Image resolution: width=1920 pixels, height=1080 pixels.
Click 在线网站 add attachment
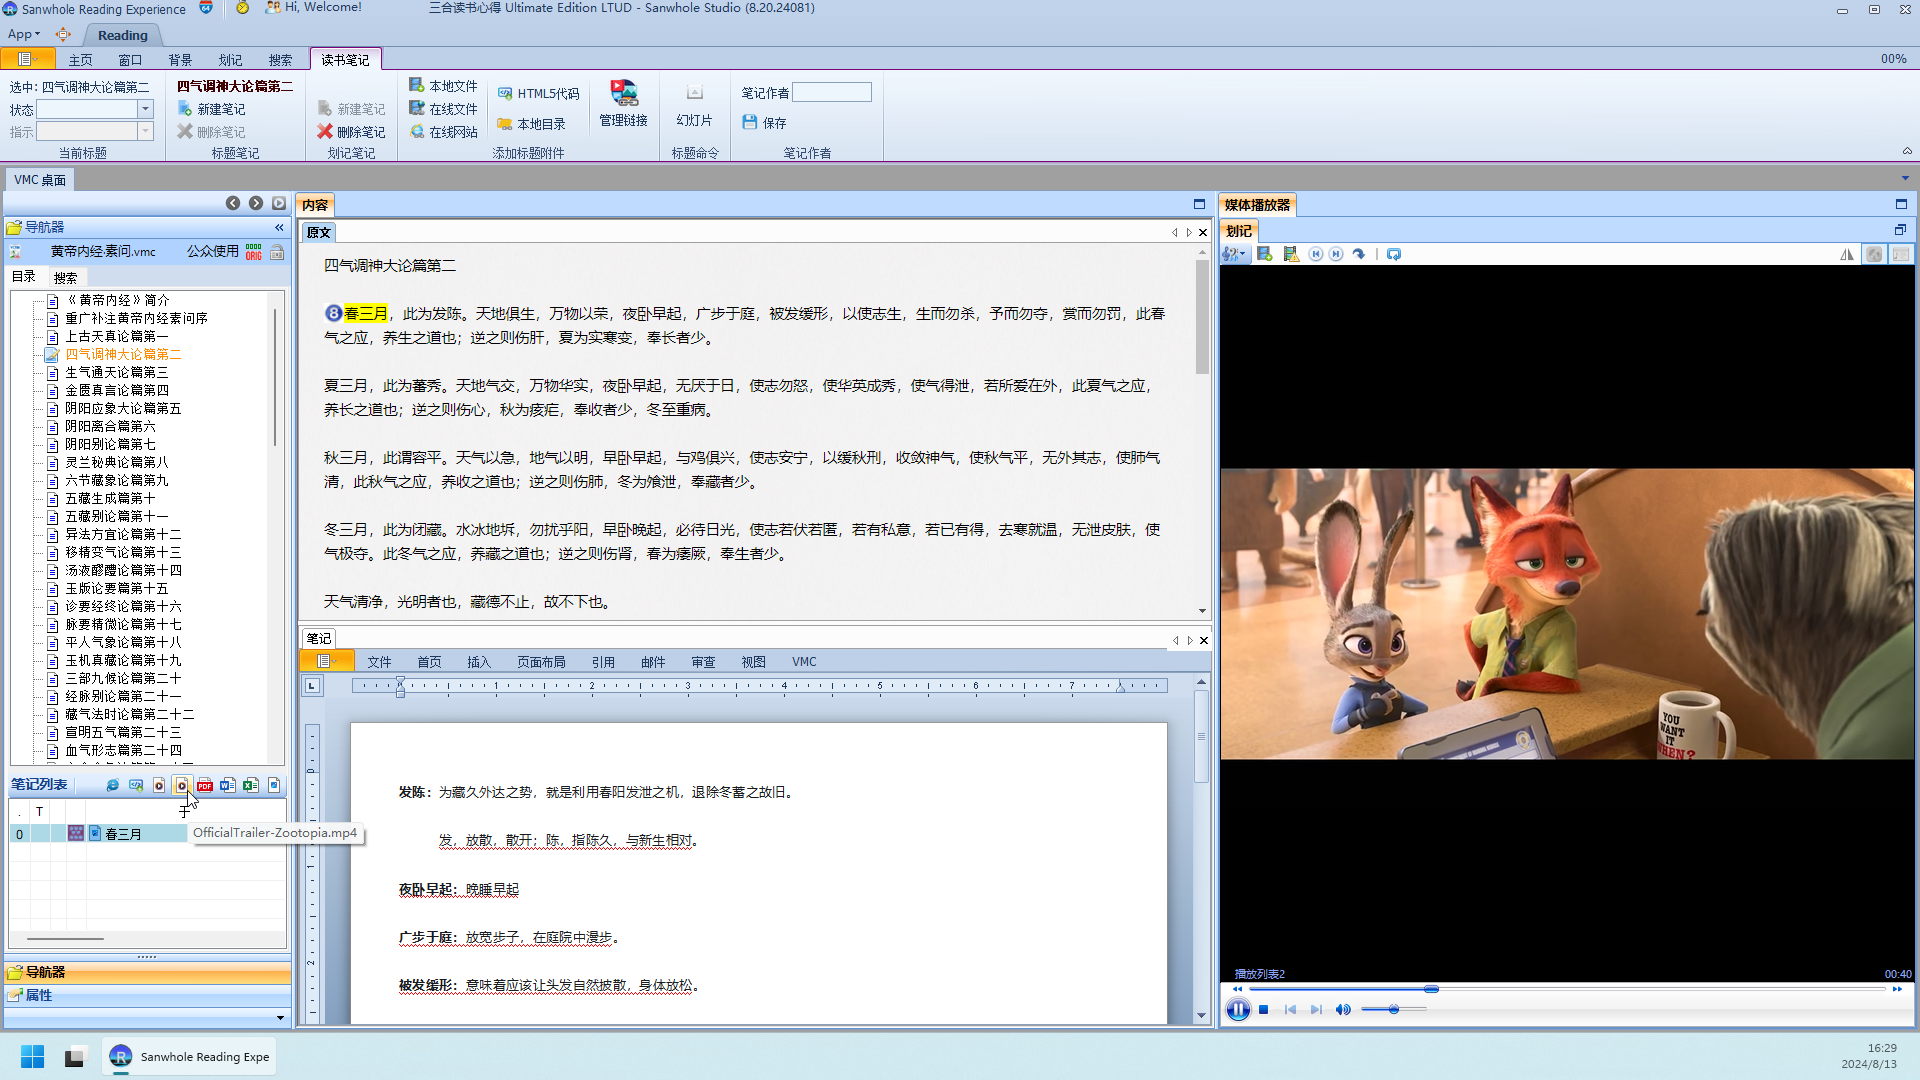[x=444, y=132]
